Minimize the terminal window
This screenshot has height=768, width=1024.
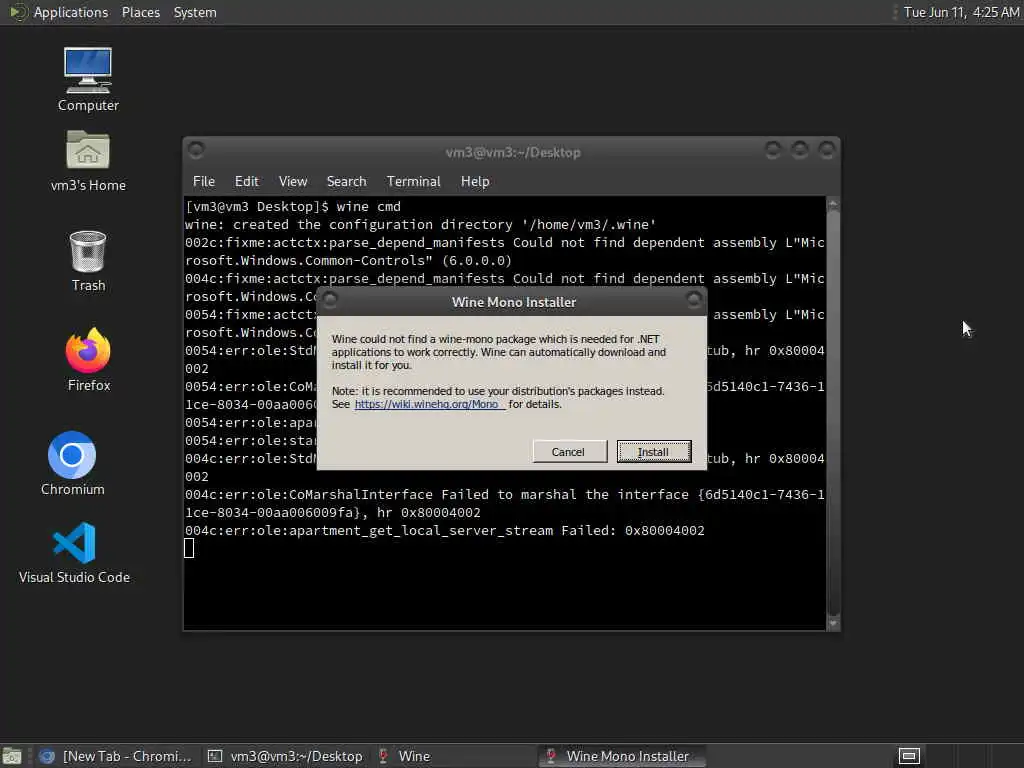coord(773,150)
